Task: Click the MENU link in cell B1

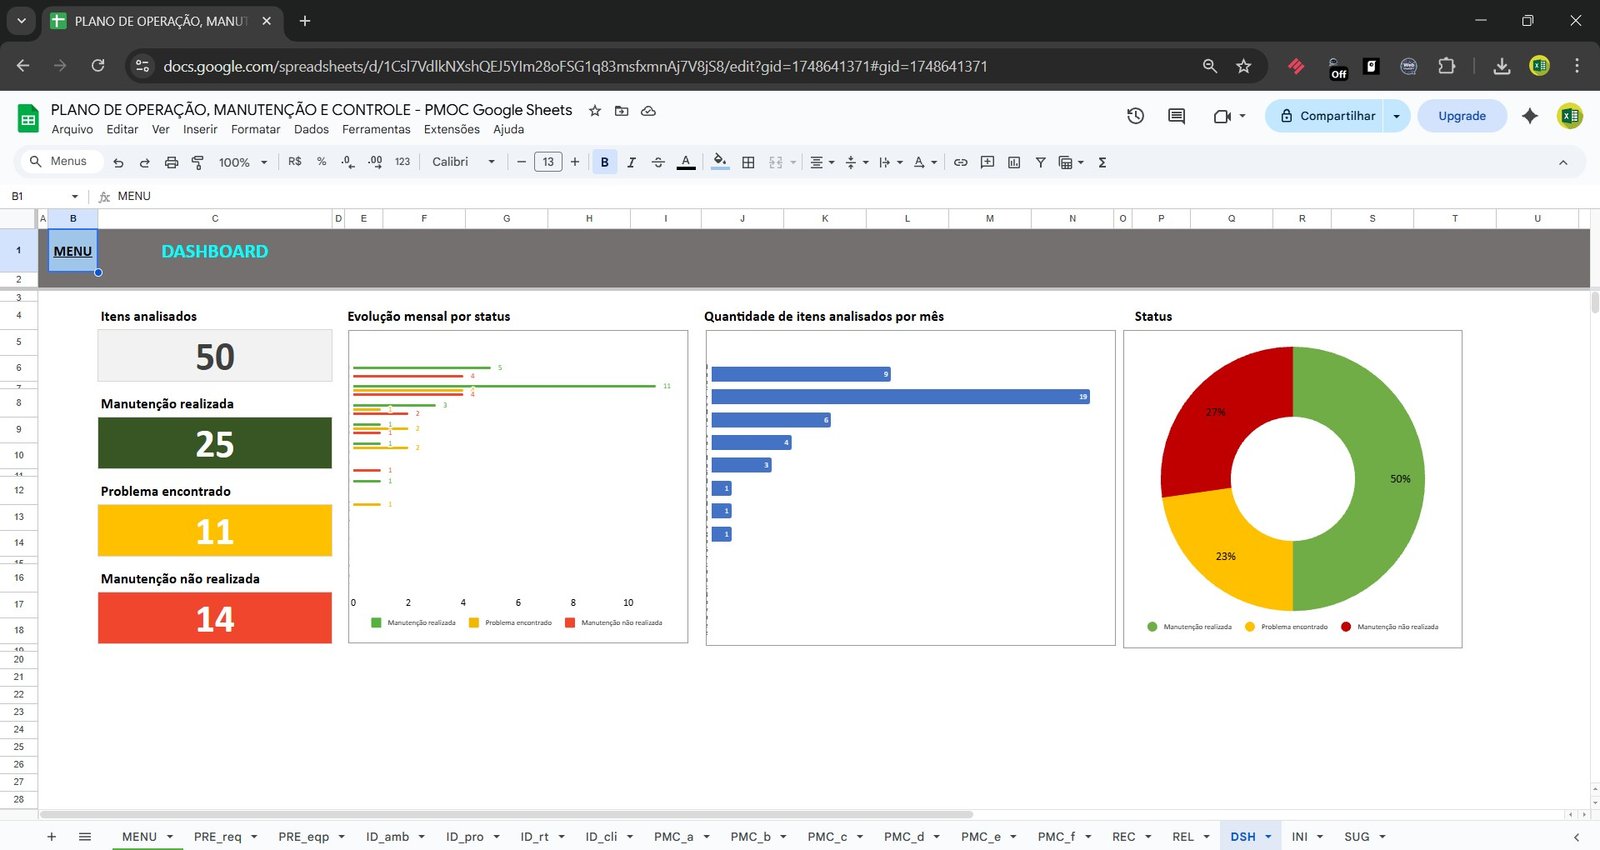Action: [72, 251]
